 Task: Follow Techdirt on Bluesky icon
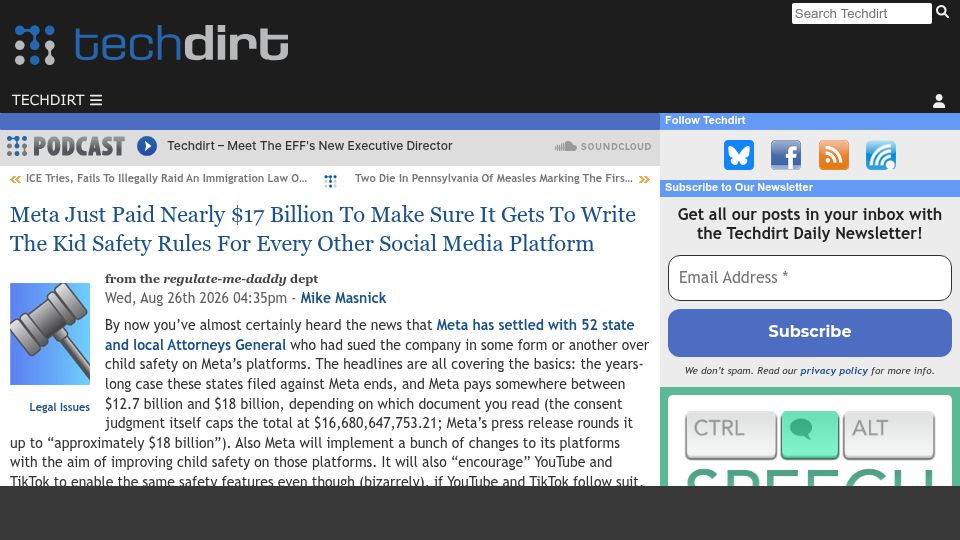coord(739,155)
